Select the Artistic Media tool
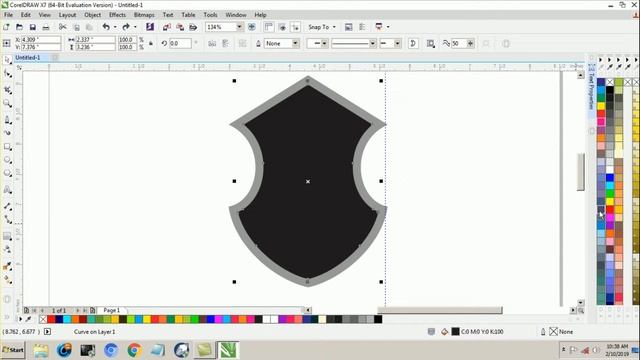The image size is (640, 360). click(x=7, y=133)
